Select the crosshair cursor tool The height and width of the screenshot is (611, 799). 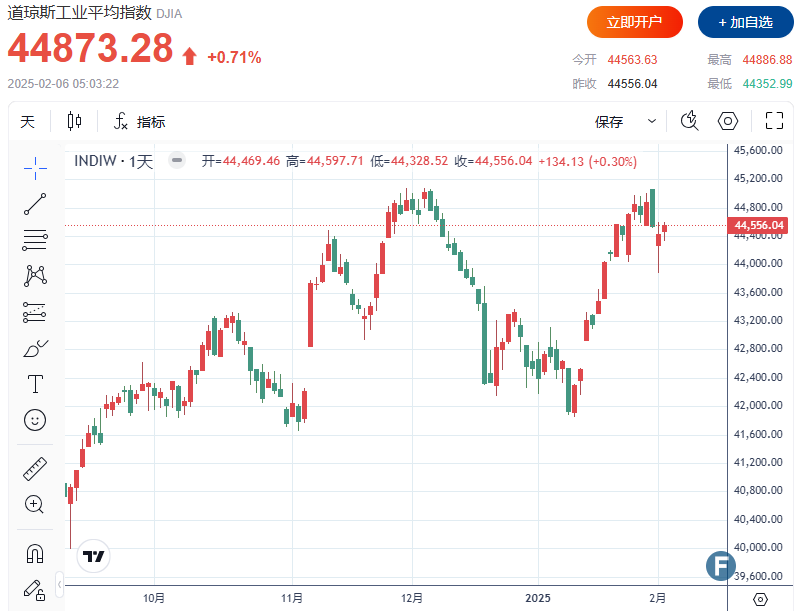pyautogui.click(x=35, y=167)
